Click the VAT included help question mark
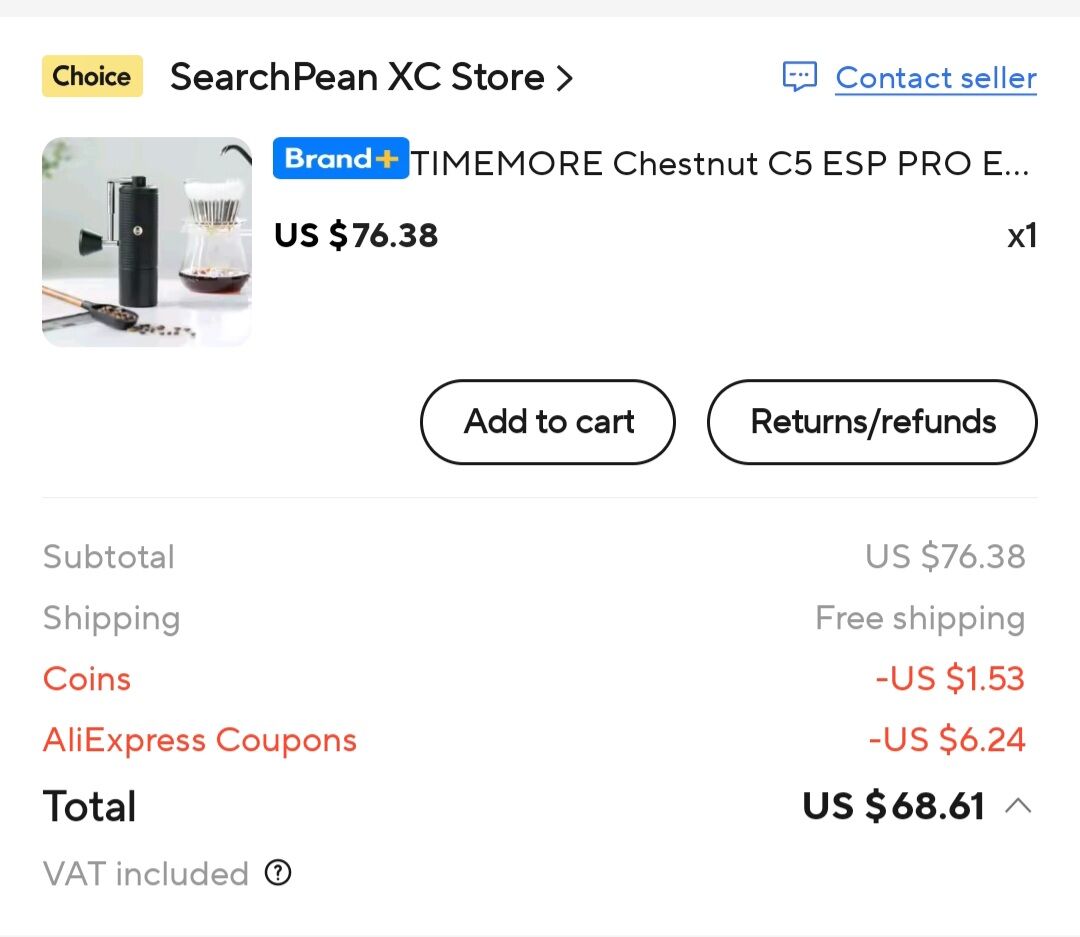 click(x=278, y=873)
